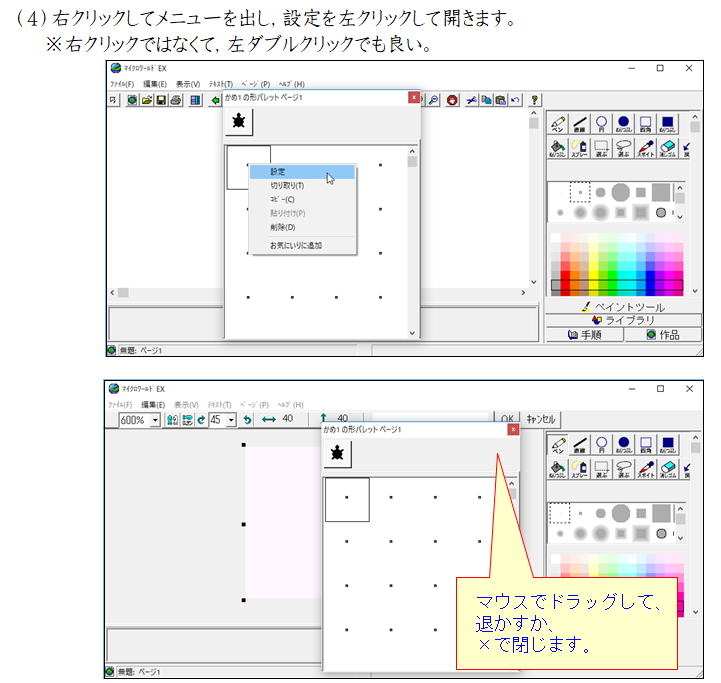
Task: Click brush list up arrow in lower window
Action: pyautogui.click(x=680, y=509)
